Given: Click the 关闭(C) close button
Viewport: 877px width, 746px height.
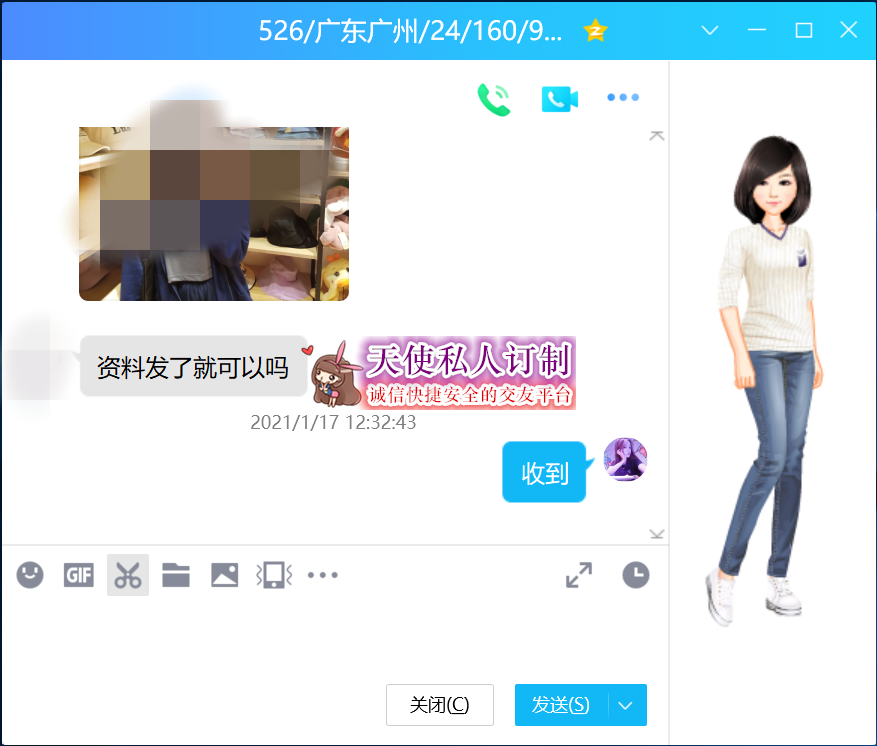Looking at the screenshot, I should tap(439, 705).
